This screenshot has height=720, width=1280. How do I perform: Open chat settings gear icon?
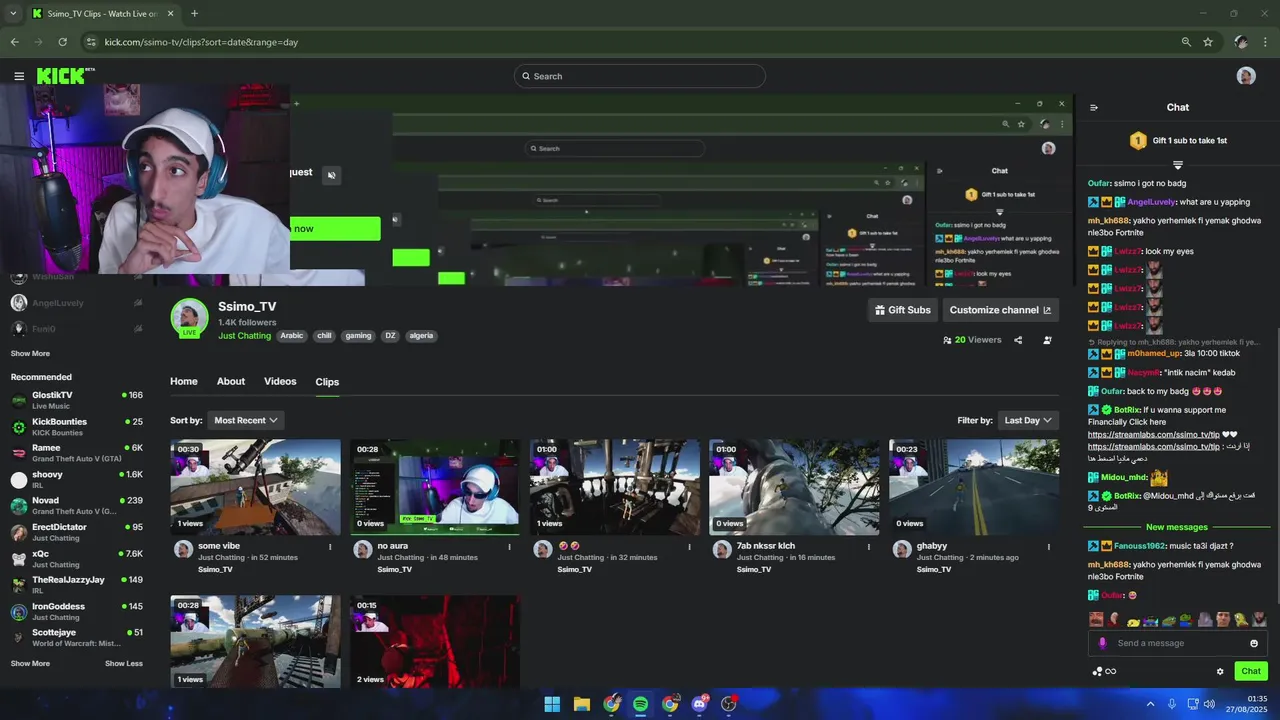coord(1220,671)
